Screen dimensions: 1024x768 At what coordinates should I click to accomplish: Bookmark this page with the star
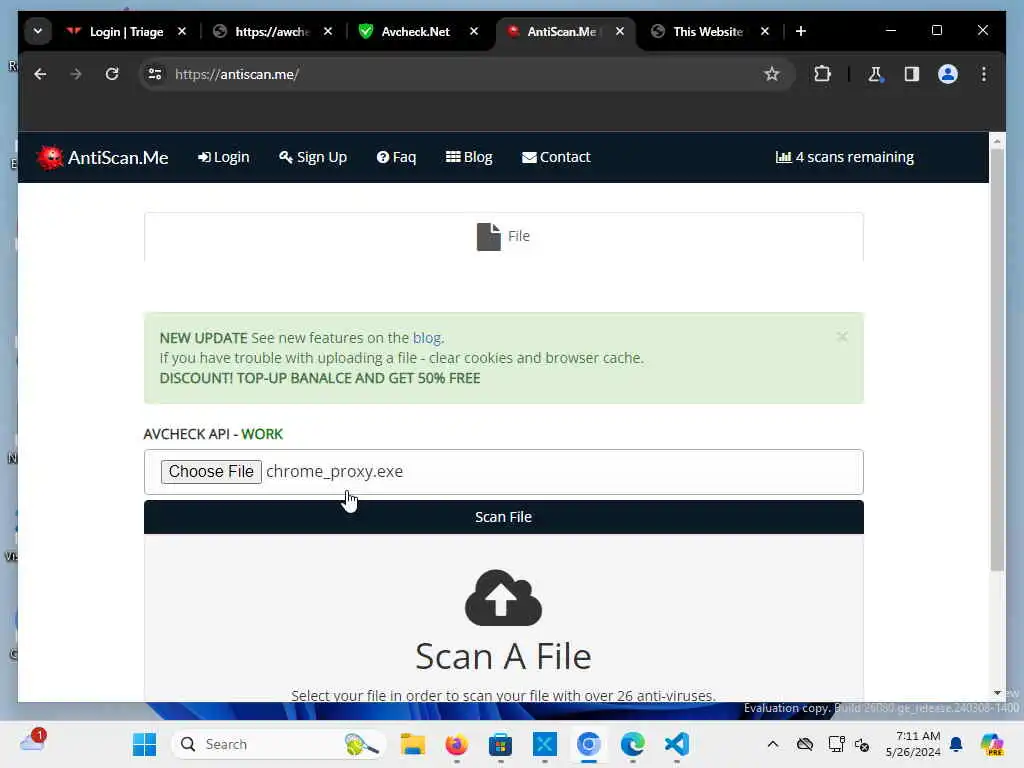[x=772, y=74]
